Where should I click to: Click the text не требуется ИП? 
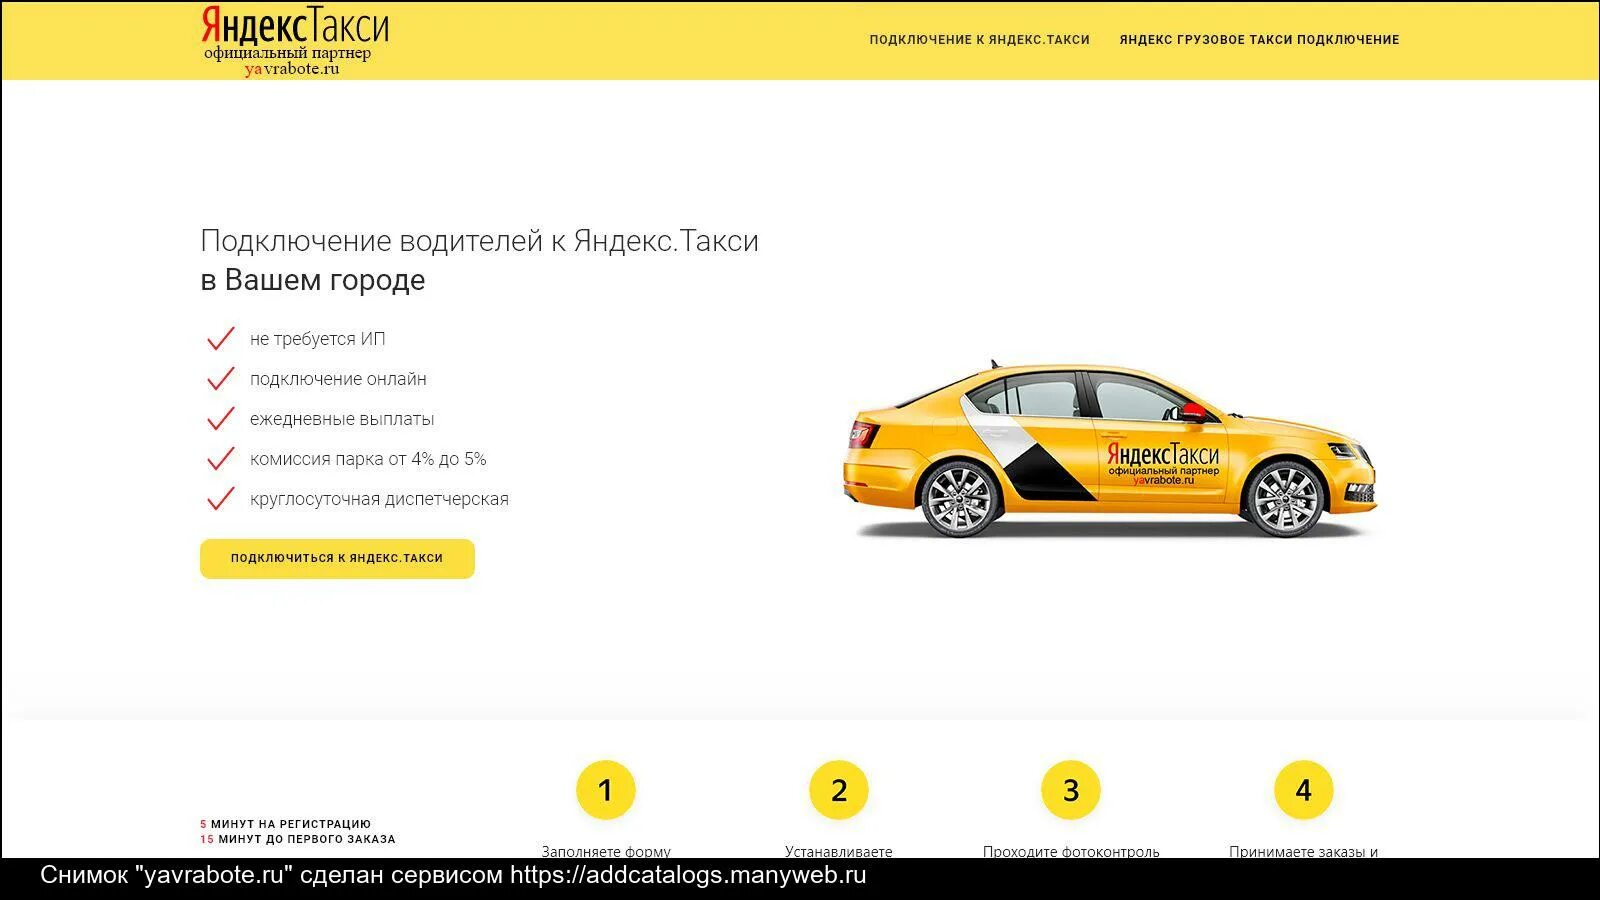click(318, 339)
